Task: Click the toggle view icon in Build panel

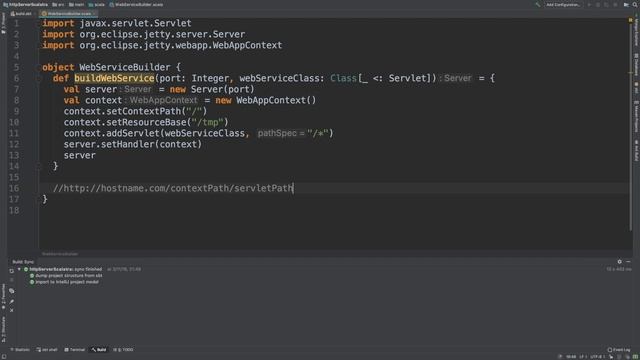Action: pos(11,291)
